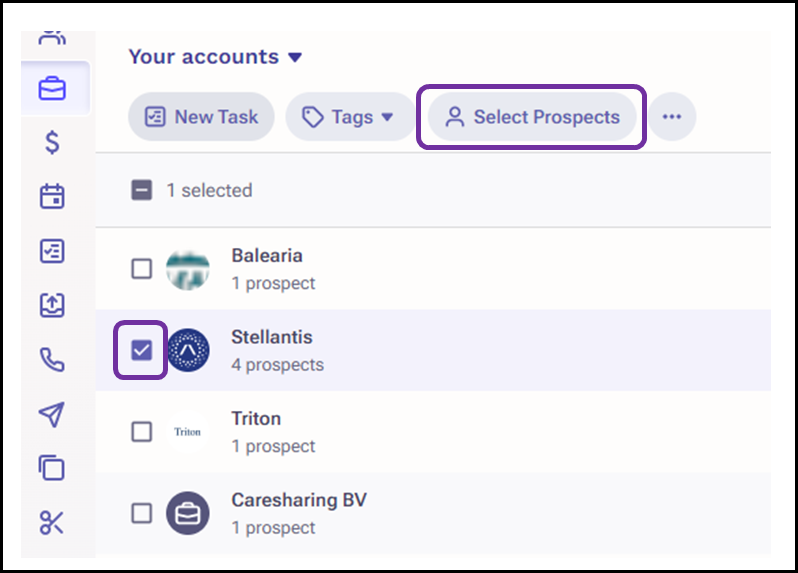The width and height of the screenshot is (798, 573).
Task: Open the paper plane send icon
Action: (52, 414)
